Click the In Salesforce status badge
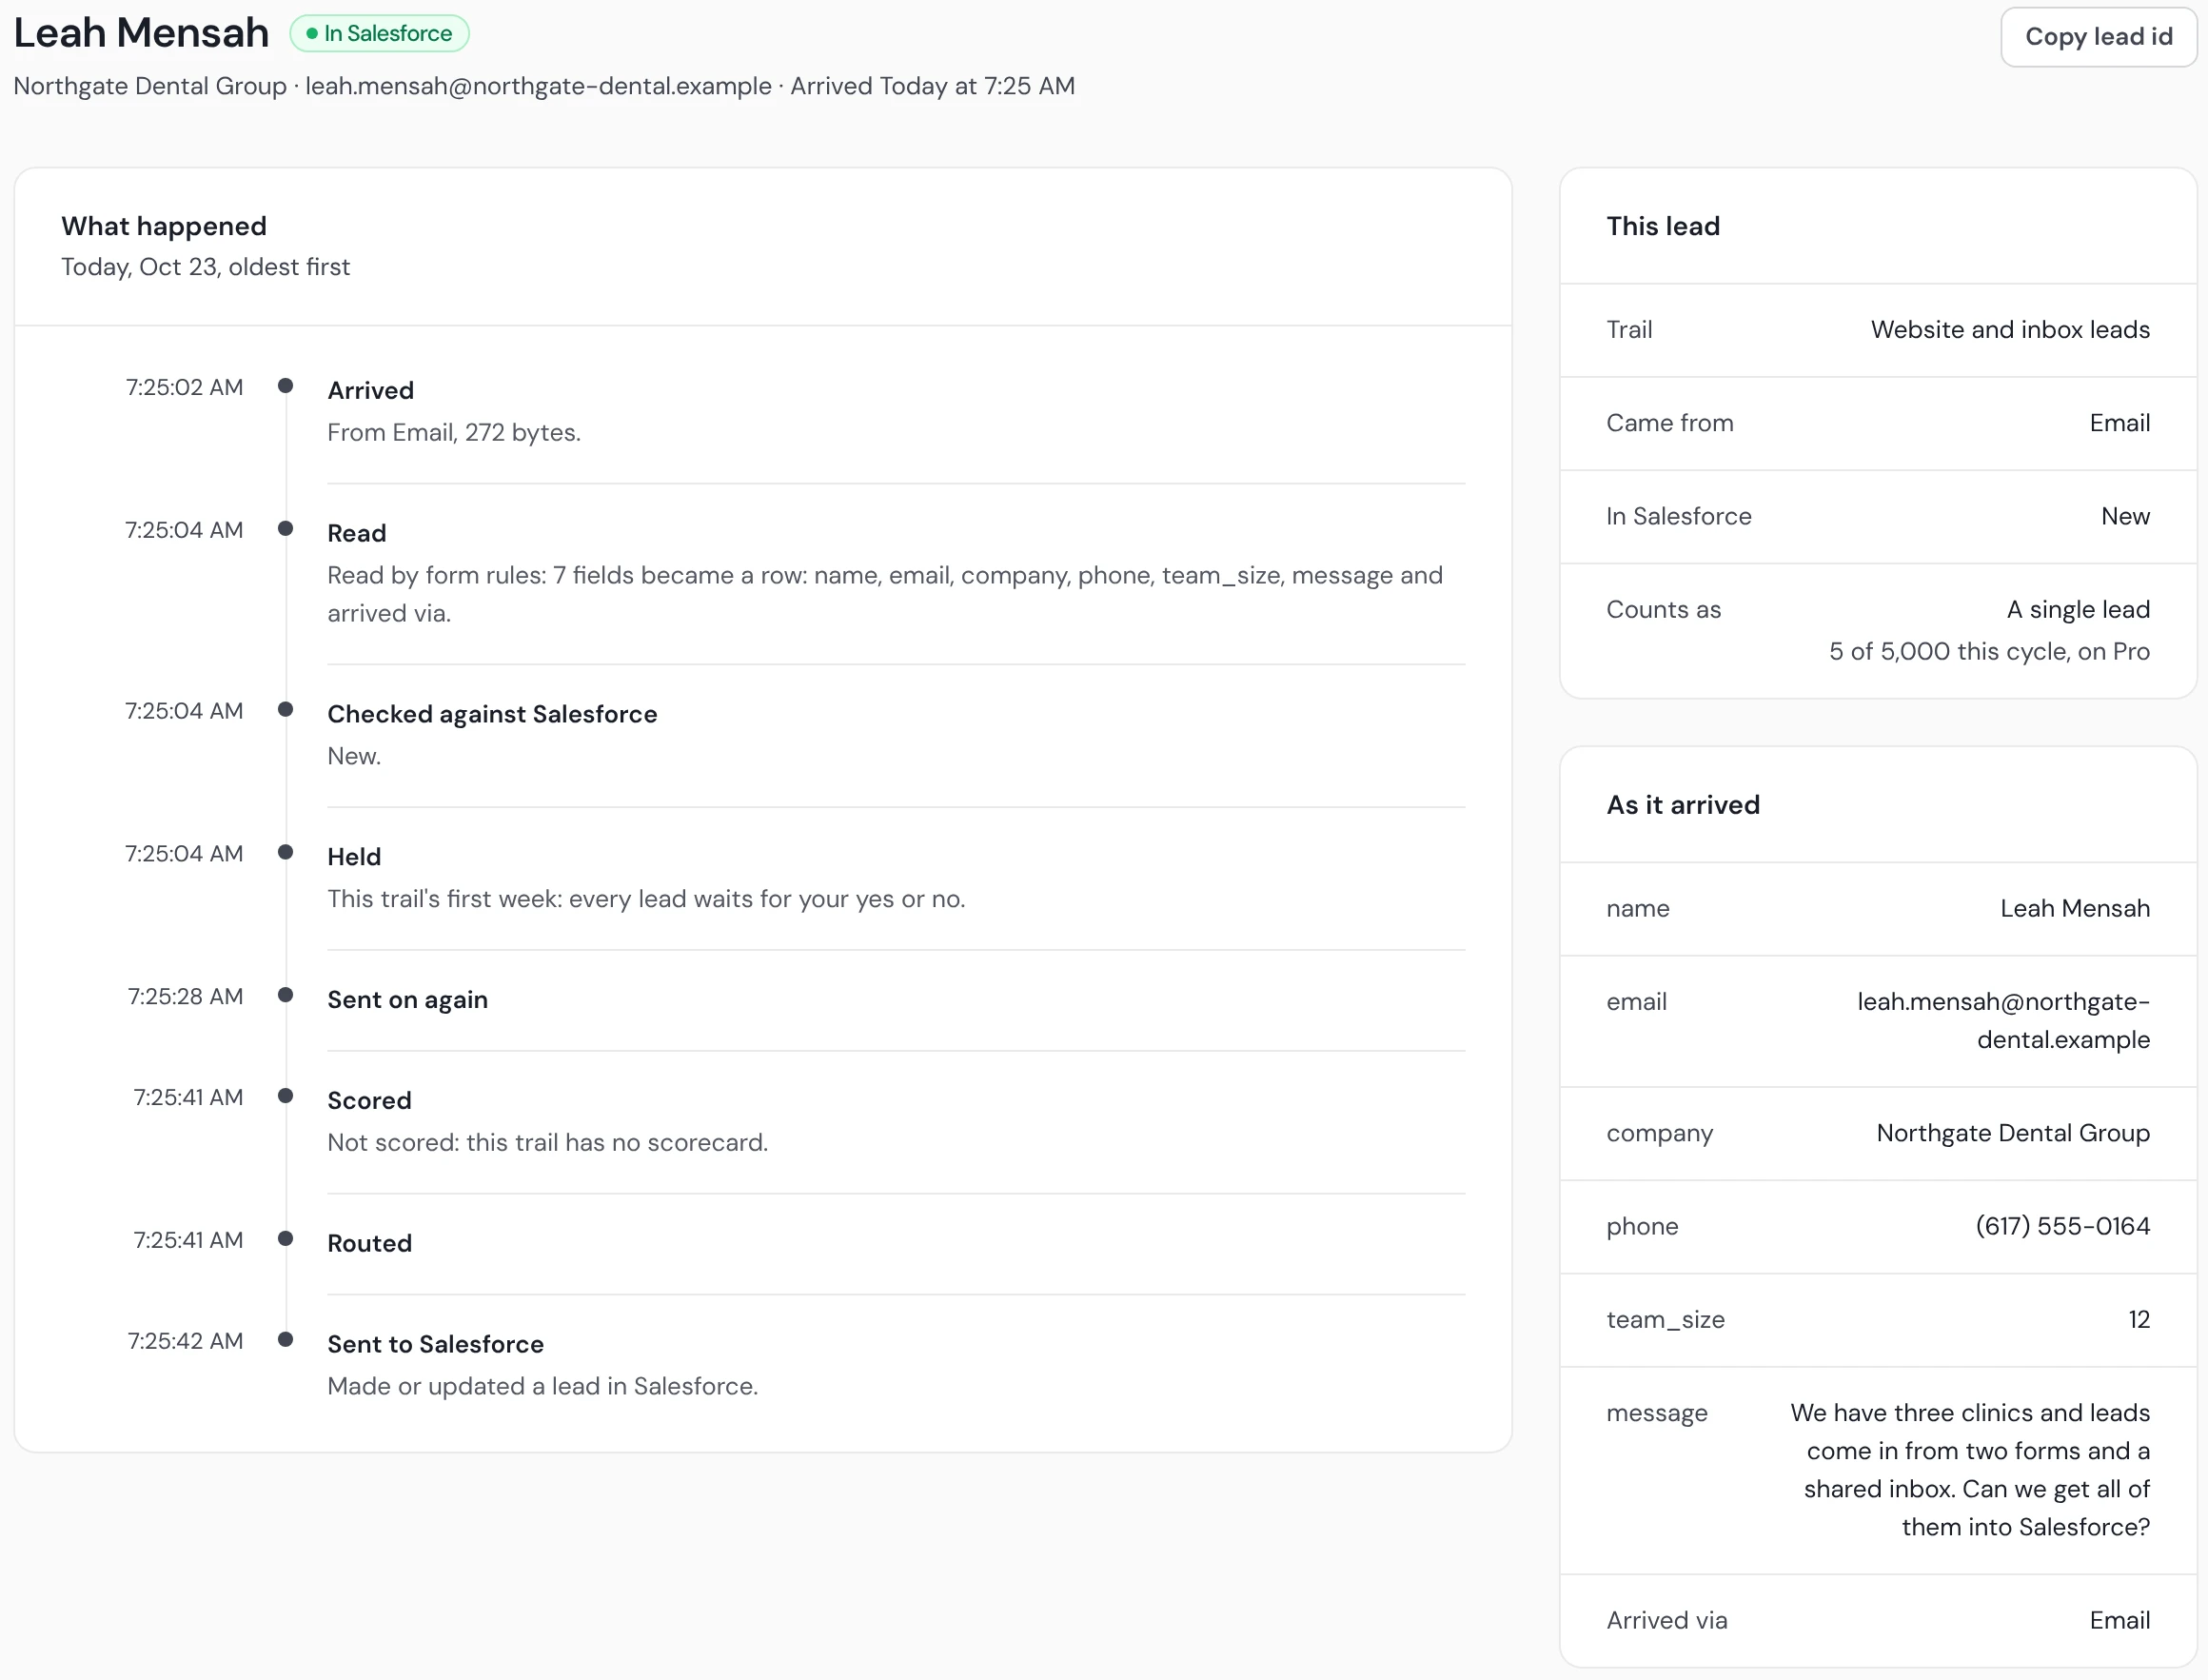 pos(380,33)
